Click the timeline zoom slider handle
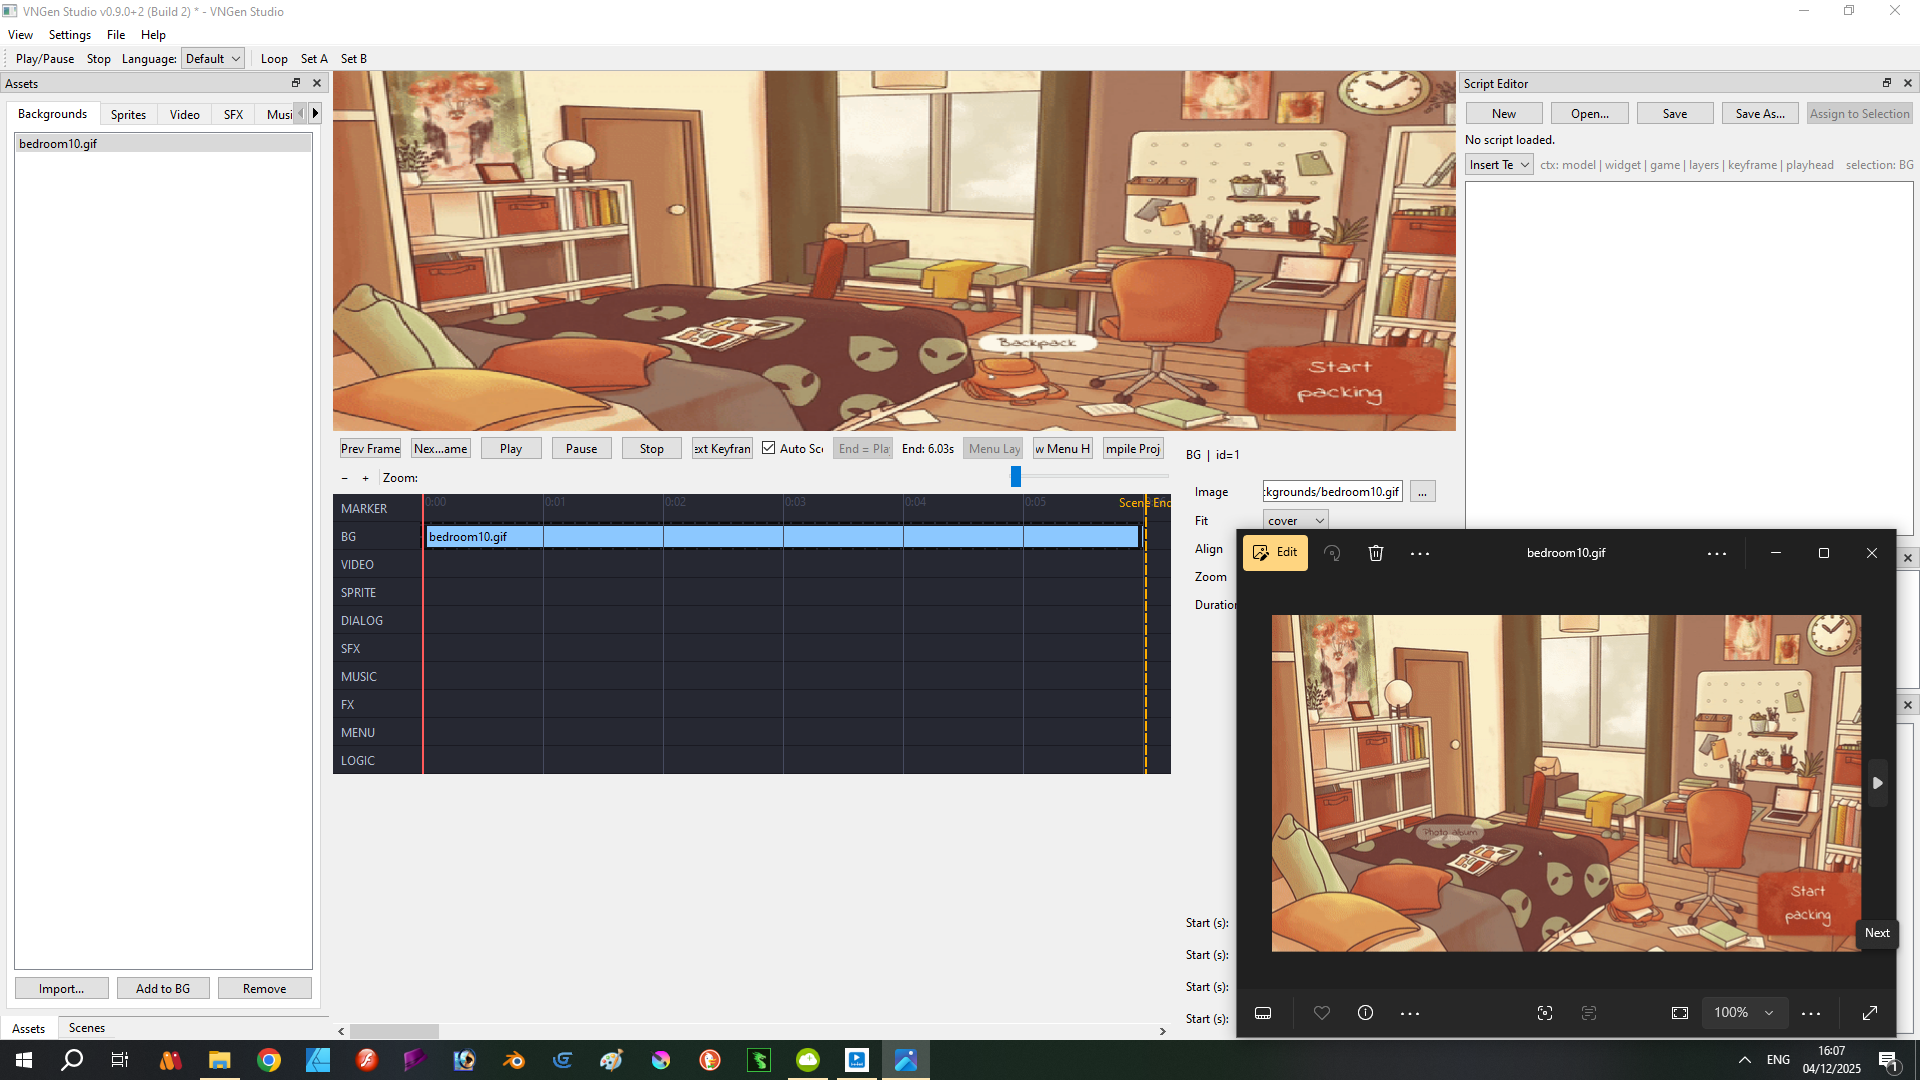 click(x=1016, y=477)
